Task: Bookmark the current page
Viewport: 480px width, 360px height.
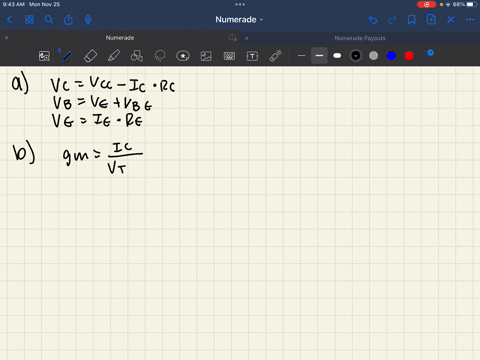Action: (412, 20)
